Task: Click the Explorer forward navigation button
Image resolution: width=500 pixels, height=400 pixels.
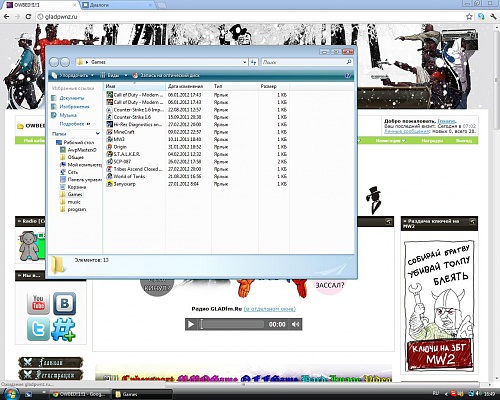Action: click(x=65, y=62)
